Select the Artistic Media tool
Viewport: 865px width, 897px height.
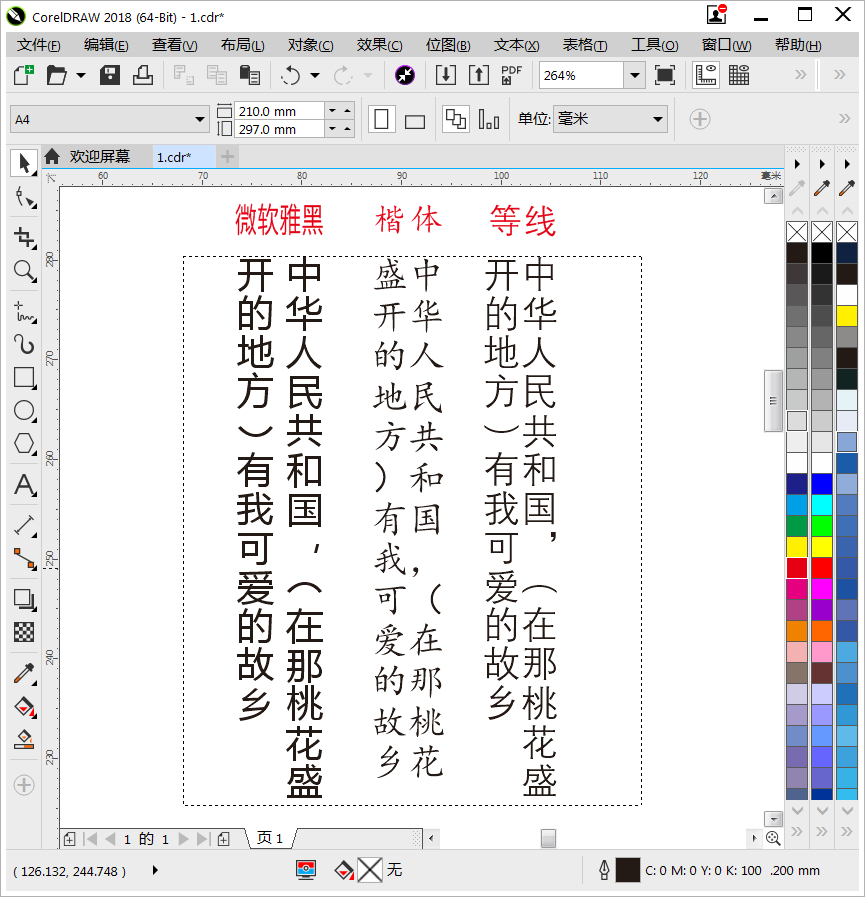24,344
